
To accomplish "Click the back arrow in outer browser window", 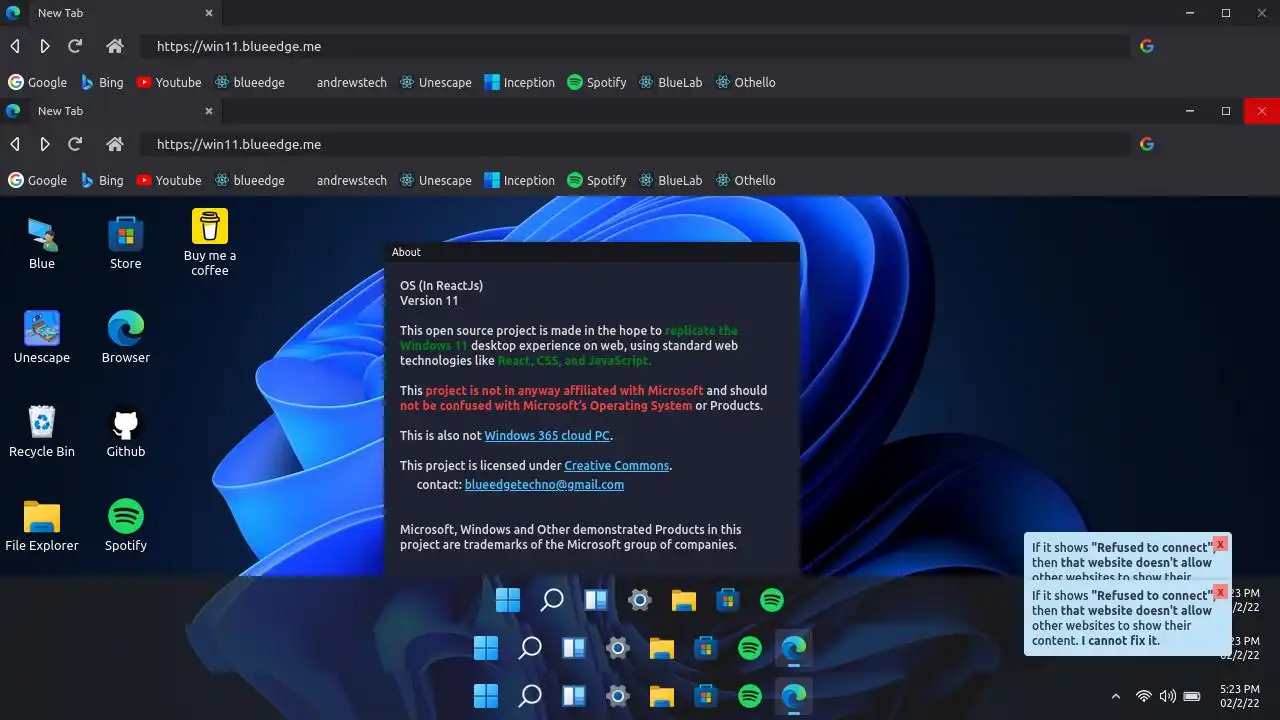I will pos(15,46).
